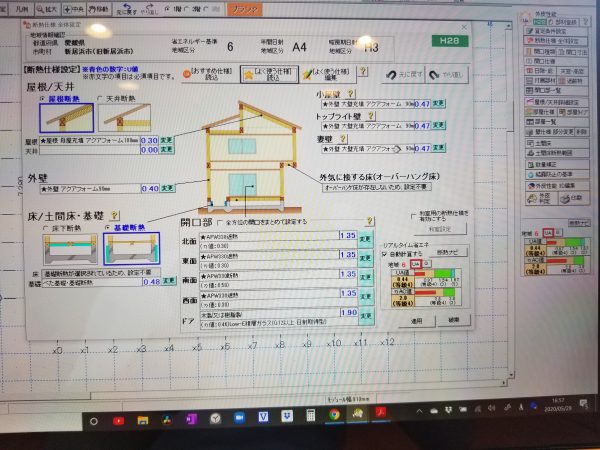The image size is (600, 450).
Task: Click 適用 apply button
Action: click(417, 321)
